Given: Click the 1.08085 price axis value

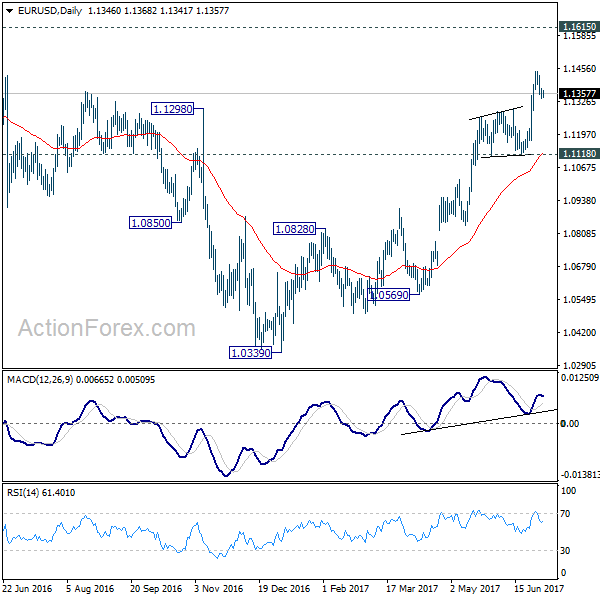Looking at the screenshot, I should [579, 233].
